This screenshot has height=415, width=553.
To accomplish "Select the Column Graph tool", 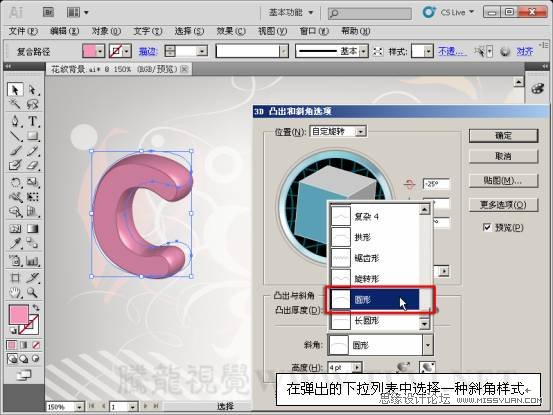I will [32, 261].
